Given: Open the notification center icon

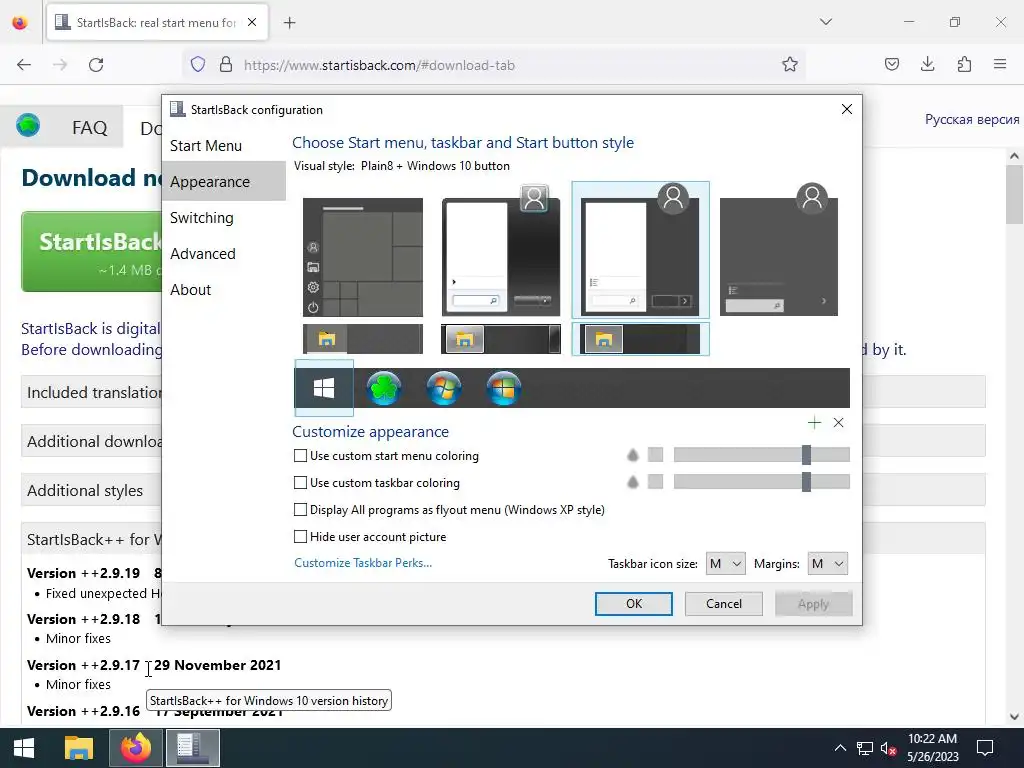Looking at the screenshot, I should [x=985, y=748].
